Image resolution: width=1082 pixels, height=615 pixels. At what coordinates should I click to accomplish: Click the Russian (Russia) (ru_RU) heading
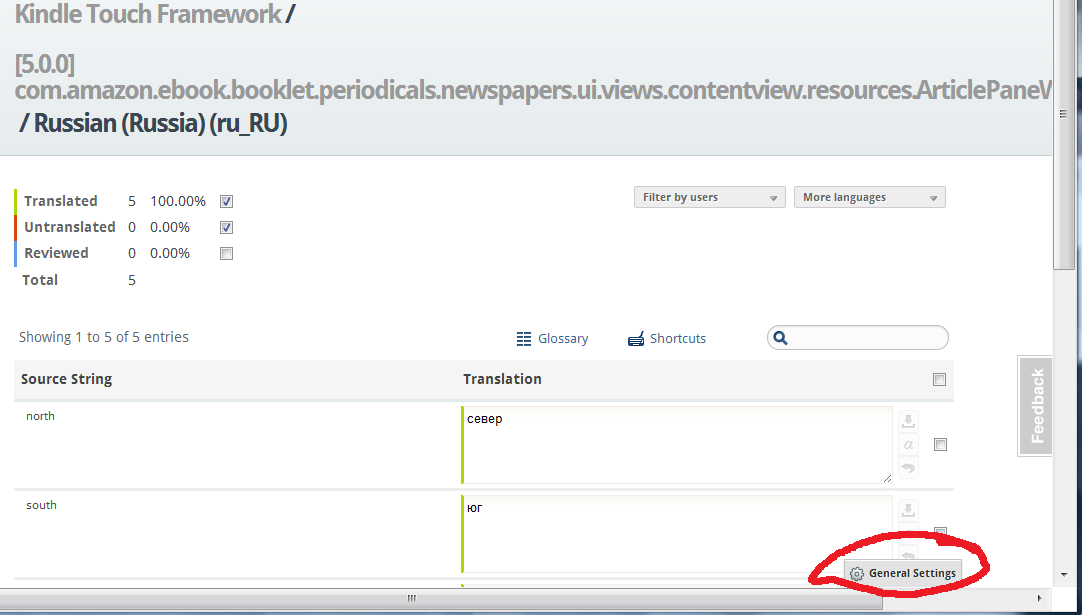[160, 124]
